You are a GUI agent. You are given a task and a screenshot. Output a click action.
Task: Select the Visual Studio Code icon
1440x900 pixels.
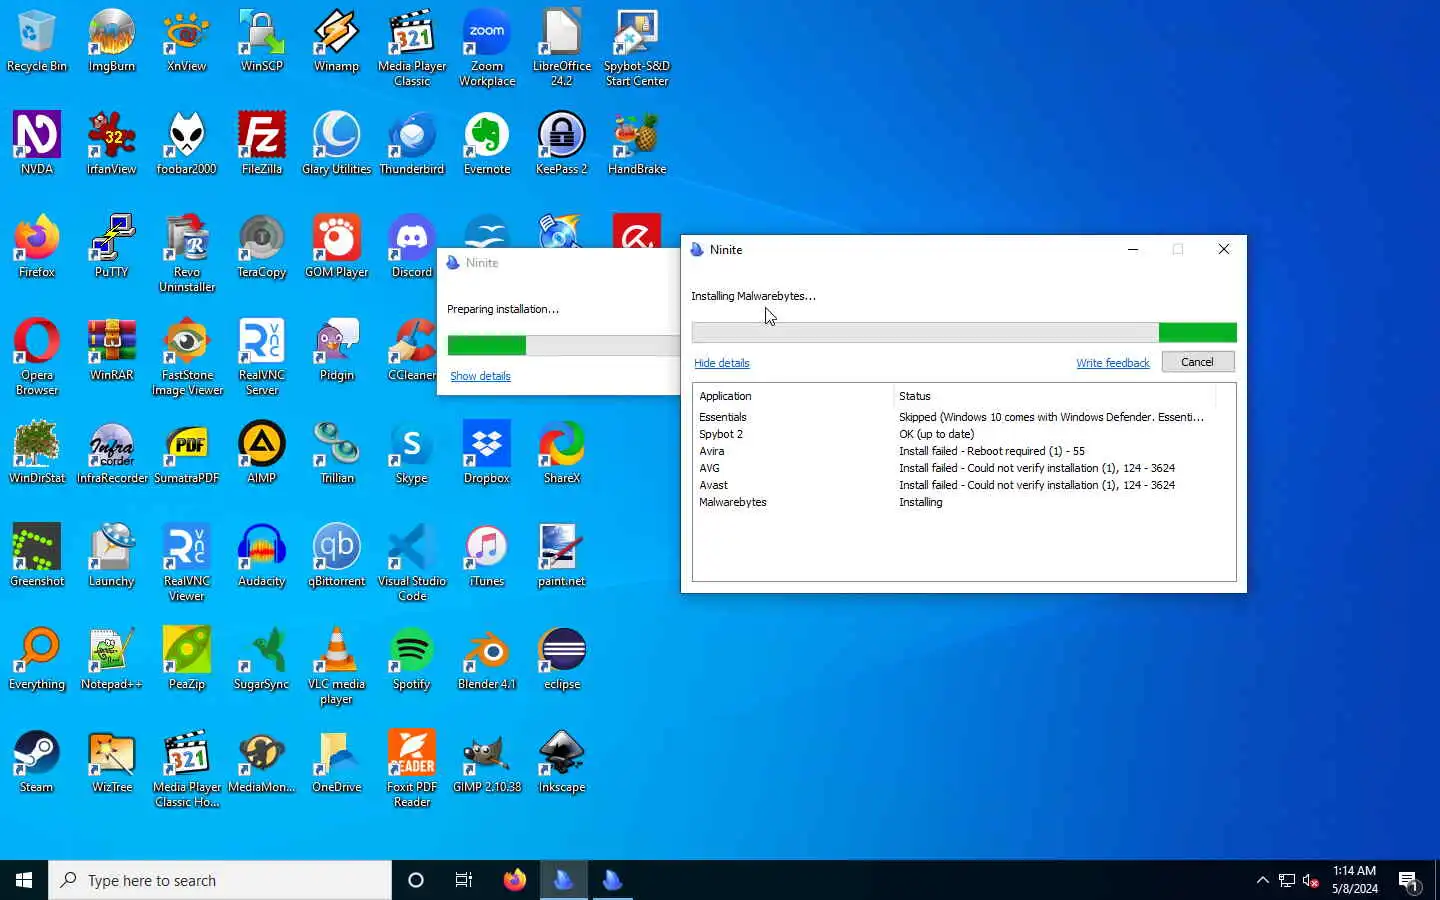(x=411, y=563)
